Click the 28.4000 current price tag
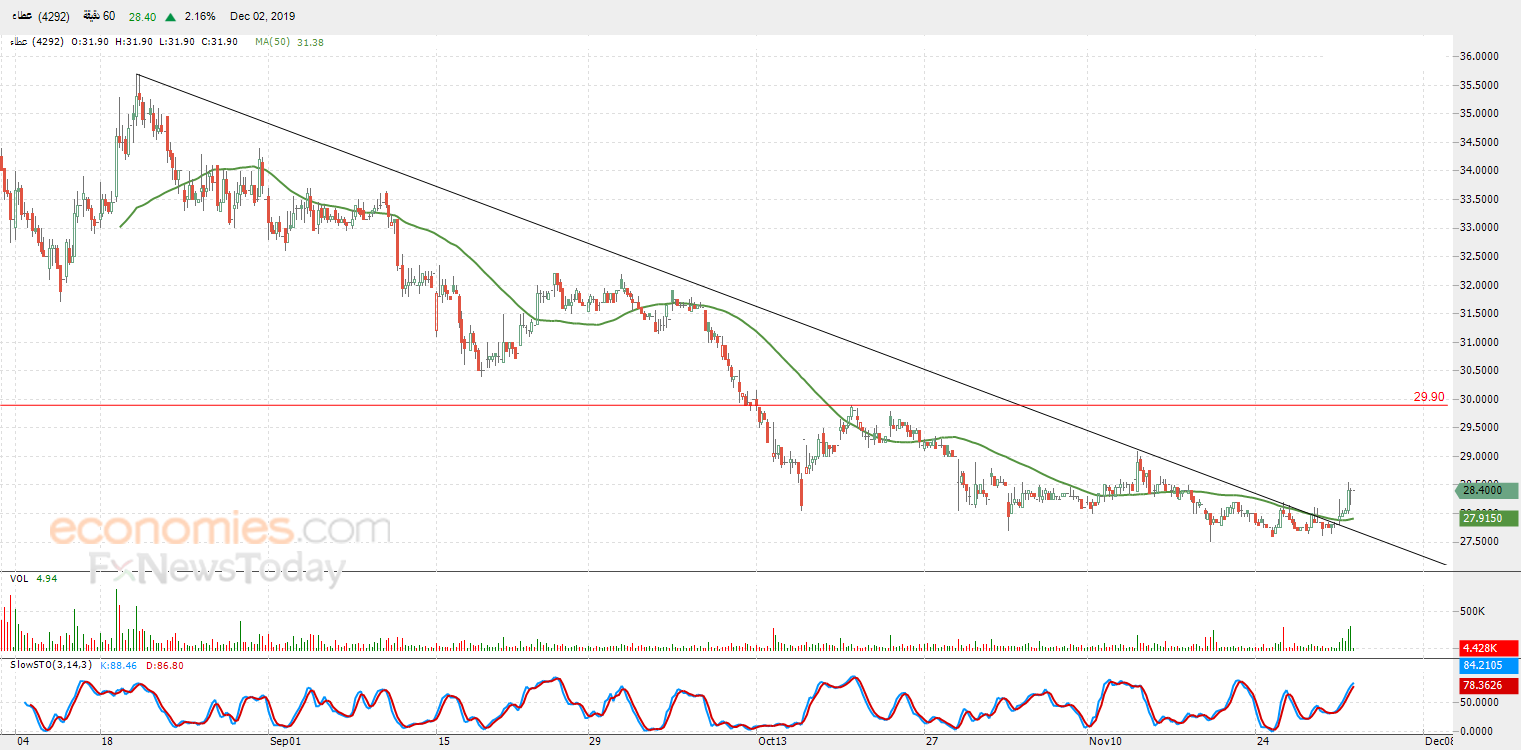This screenshot has height=750, width=1521. pos(1489,490)
